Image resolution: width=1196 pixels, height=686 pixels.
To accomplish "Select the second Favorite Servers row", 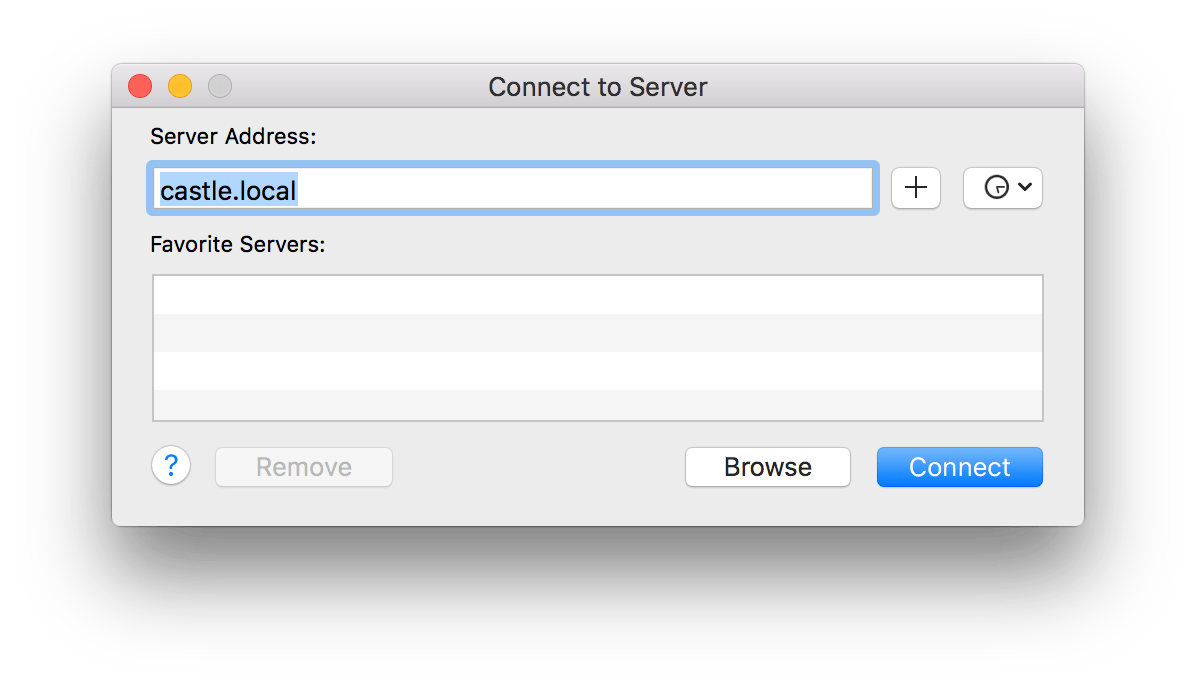I will click(x=597, y=333).
